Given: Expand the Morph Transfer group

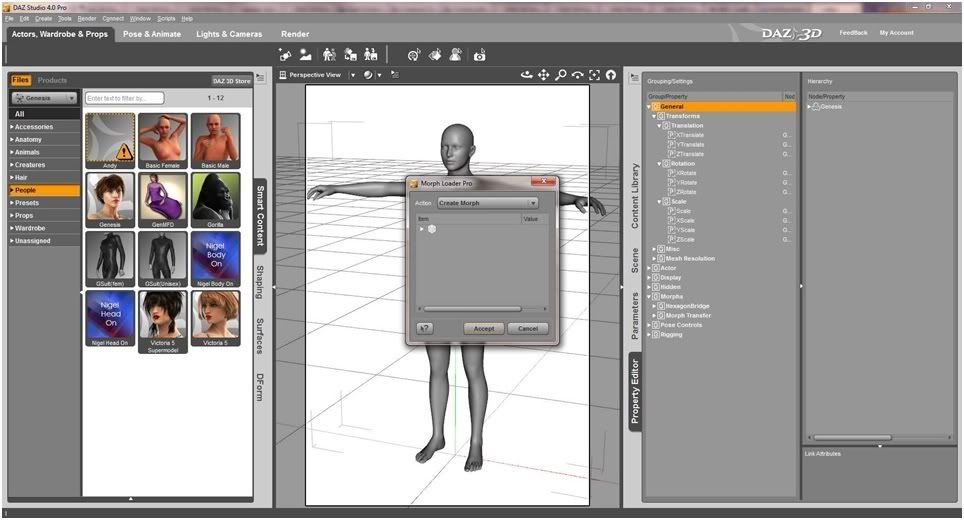Looking at the screenshot, I should tap(654, 316).
